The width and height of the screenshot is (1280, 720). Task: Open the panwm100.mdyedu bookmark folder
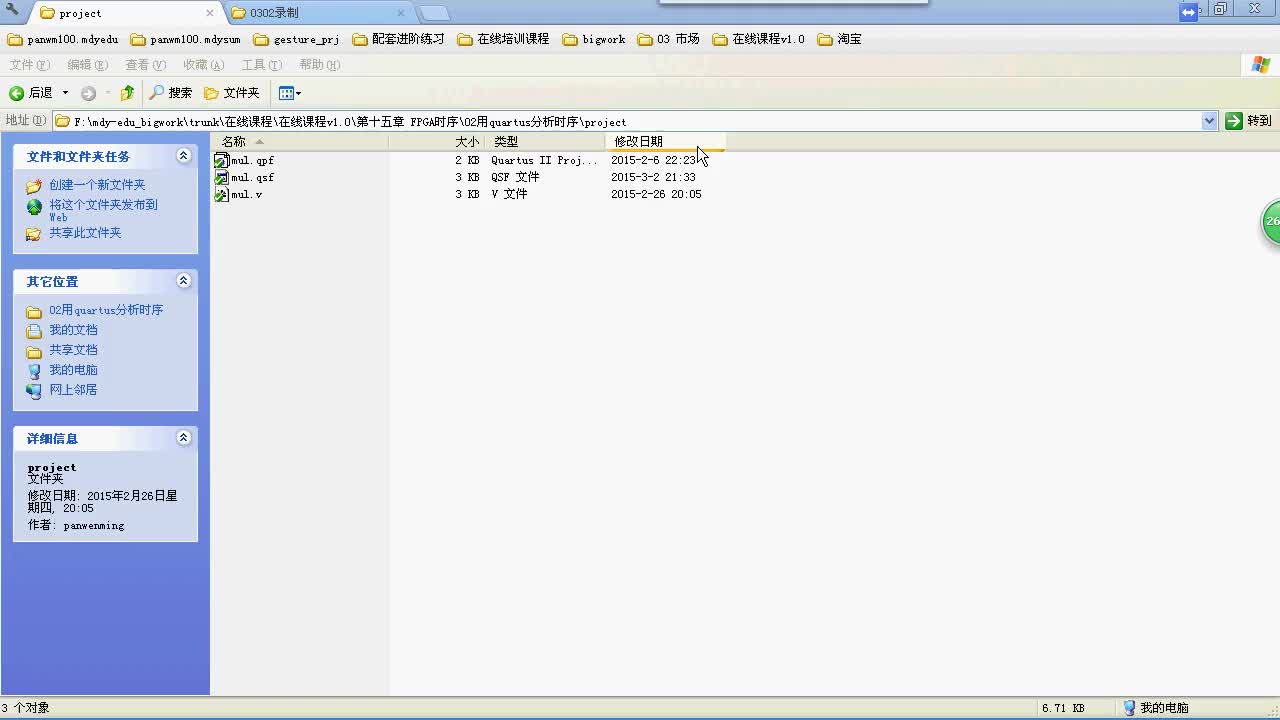[x=63, y=39]
